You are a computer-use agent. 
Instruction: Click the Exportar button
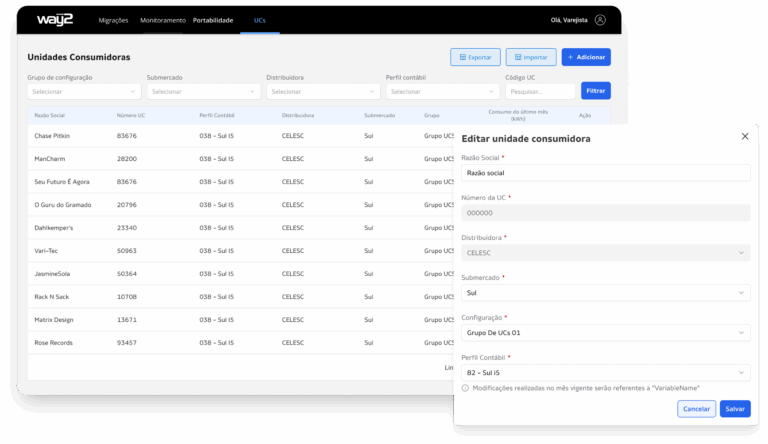475,57
